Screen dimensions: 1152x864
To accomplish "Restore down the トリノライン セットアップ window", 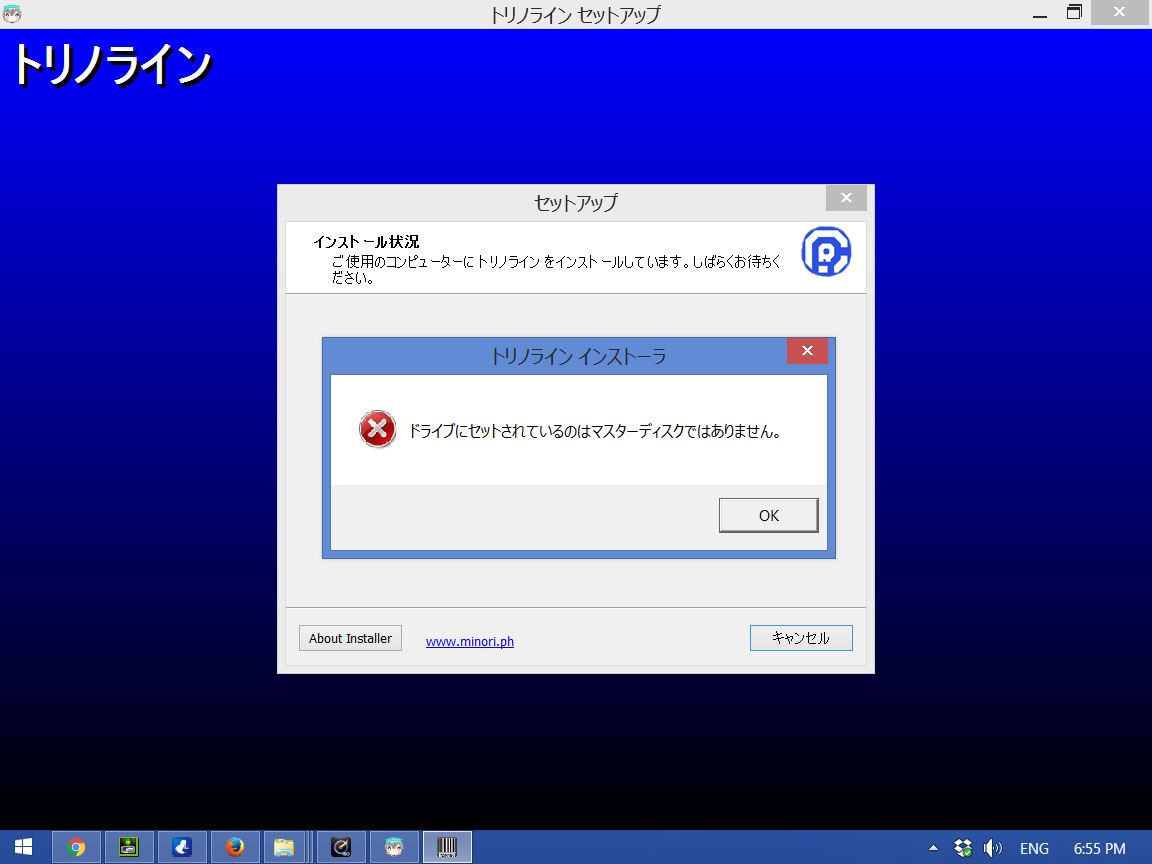I will pos(1074,12).
